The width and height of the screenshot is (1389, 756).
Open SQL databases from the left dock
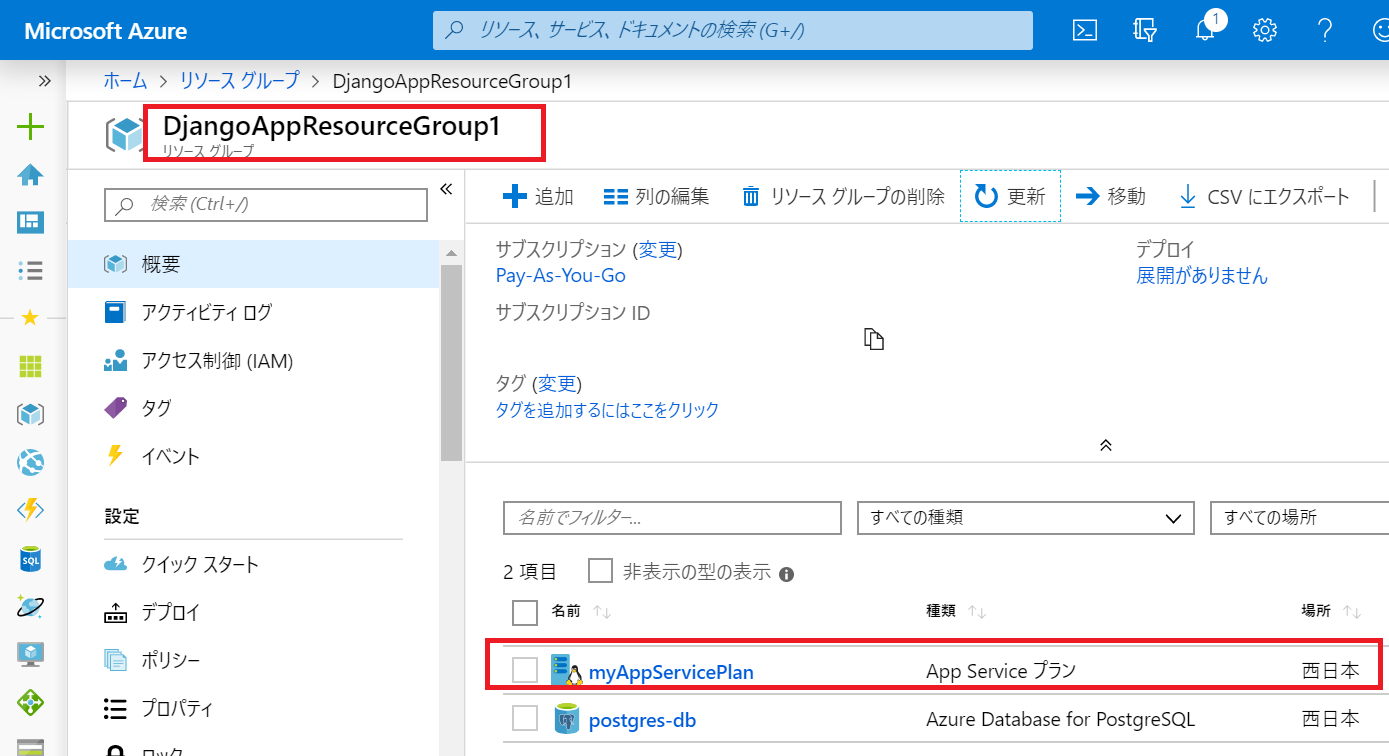(30, 559)
